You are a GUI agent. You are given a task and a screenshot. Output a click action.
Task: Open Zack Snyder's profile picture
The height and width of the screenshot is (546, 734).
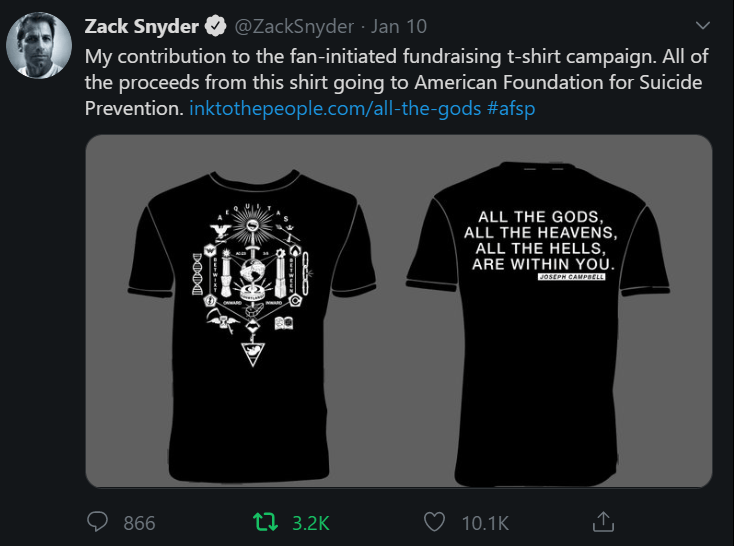(39, 47)
